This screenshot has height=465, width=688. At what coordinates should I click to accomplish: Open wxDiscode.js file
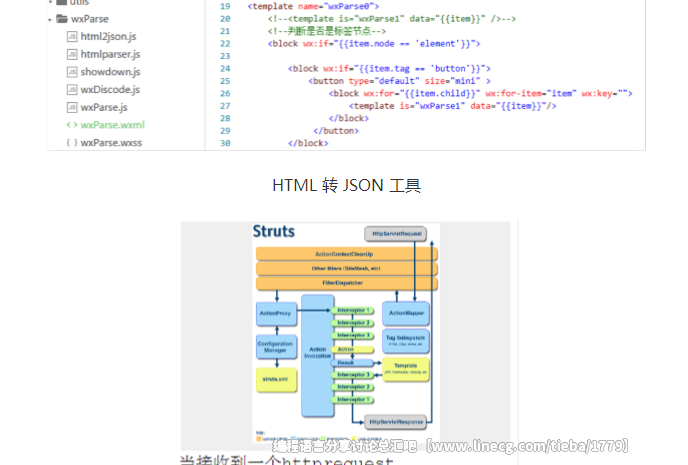pyautogui.click(x=110, y=89)
